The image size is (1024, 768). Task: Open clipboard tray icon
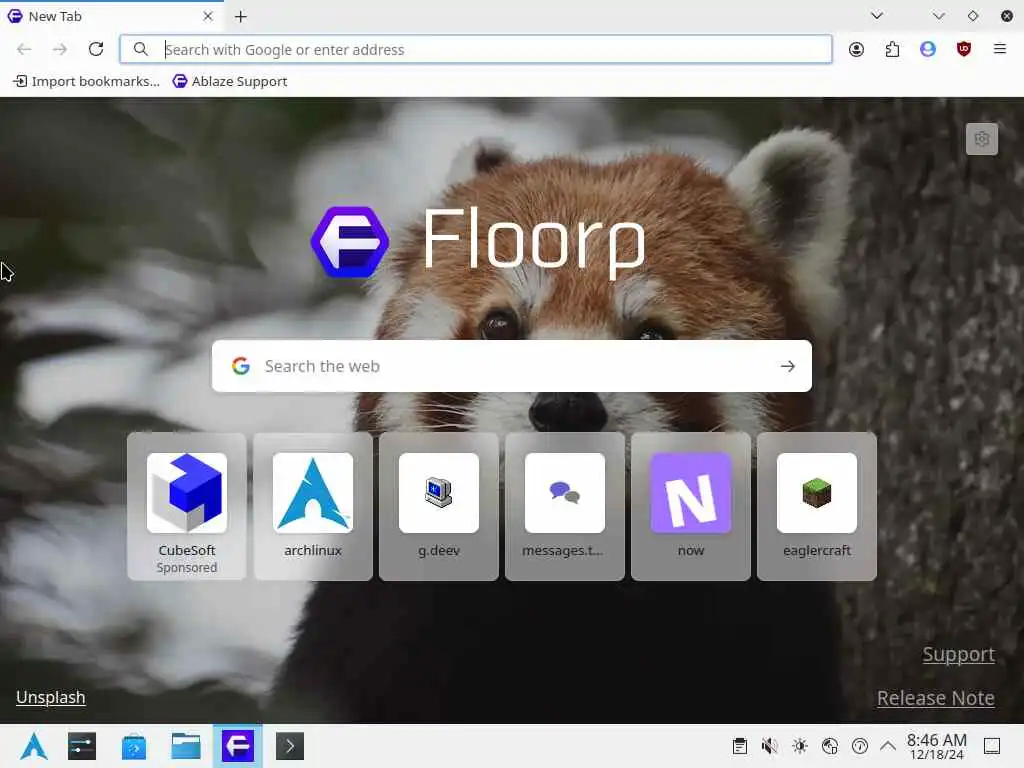(739, 746)
